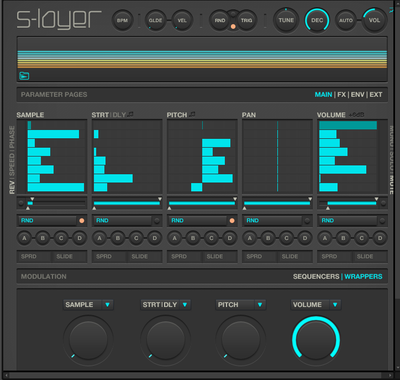Click the TUNE knob
The image size is (400, 380).
pyautogui.click(x=286, y=20)
